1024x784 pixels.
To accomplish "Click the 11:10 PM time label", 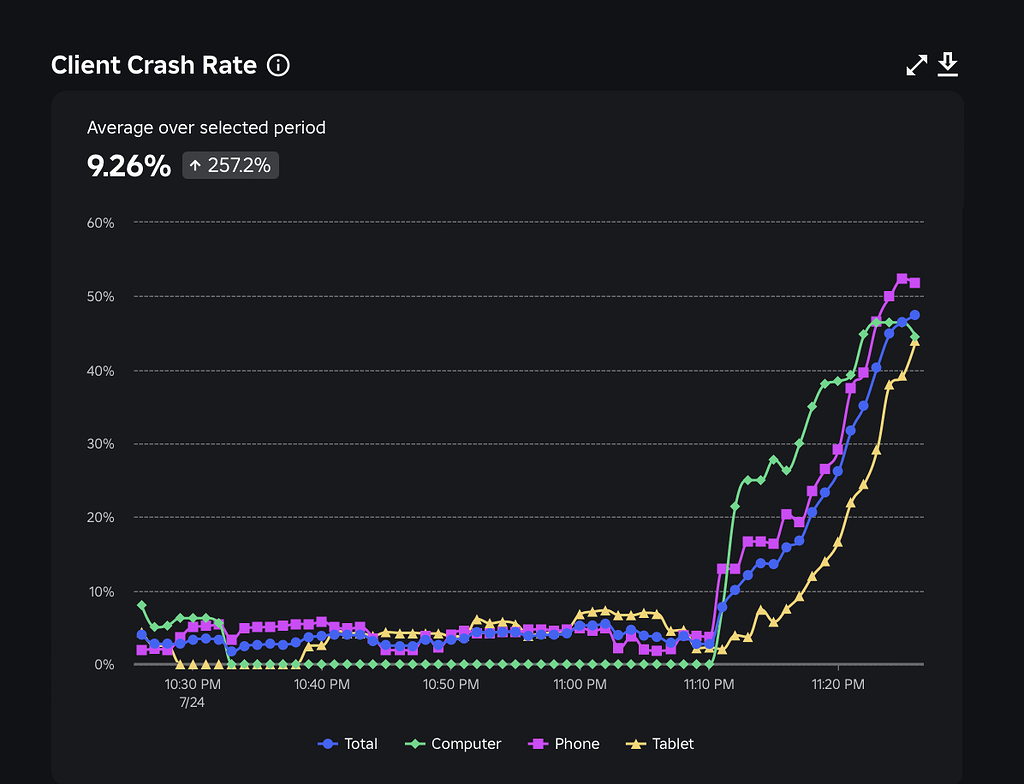I will tap(709, 685).
